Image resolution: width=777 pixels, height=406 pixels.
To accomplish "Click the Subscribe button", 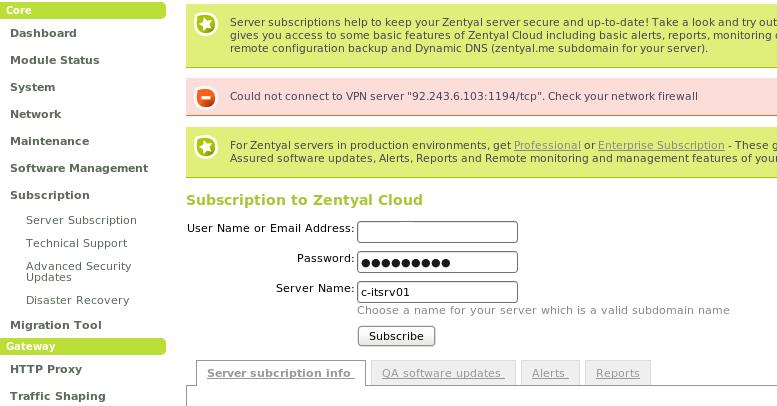I will tap(396, 336).
